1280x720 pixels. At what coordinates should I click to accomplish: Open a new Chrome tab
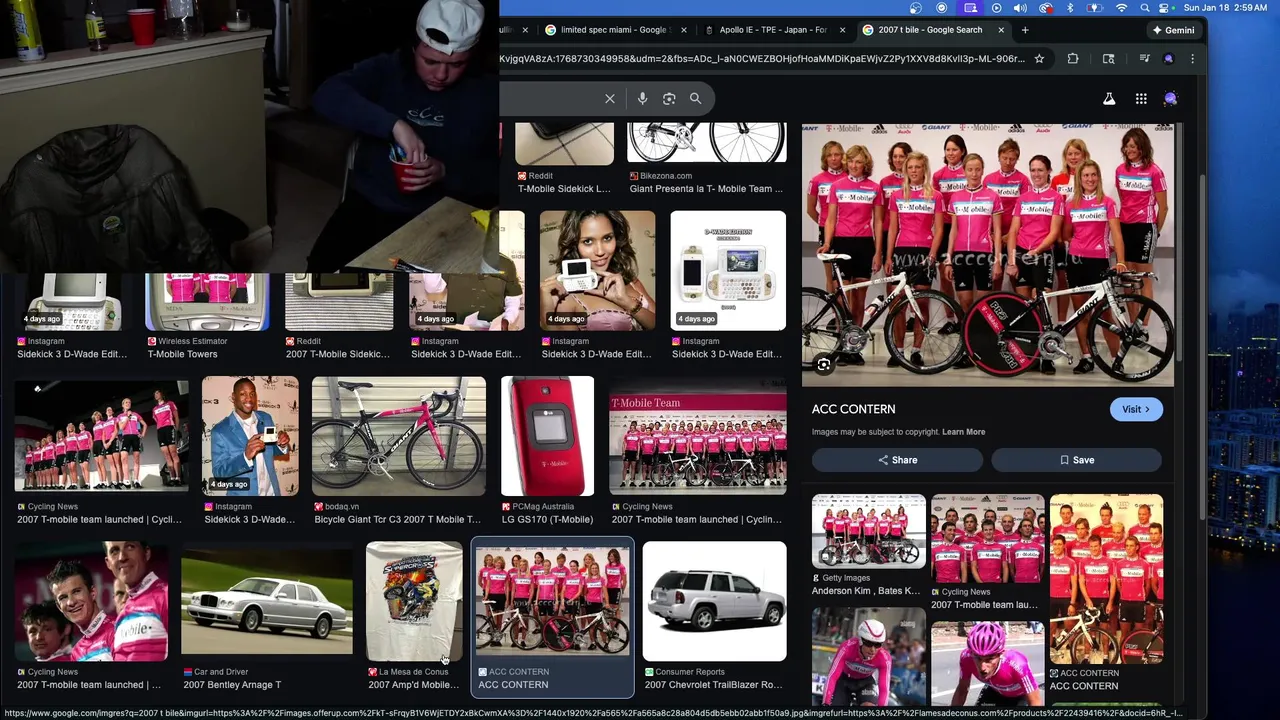(x=1025, y=30)
